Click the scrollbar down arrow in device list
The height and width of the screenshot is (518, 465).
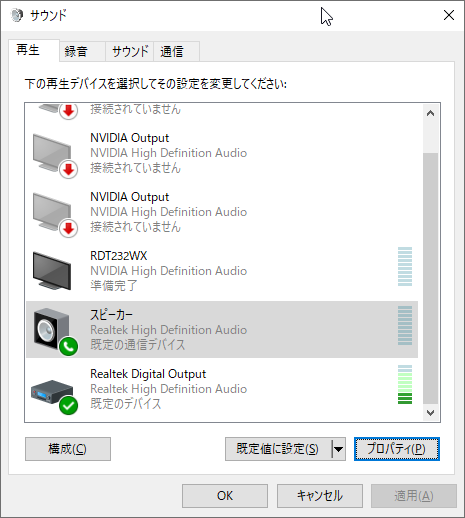pos(430,413)
